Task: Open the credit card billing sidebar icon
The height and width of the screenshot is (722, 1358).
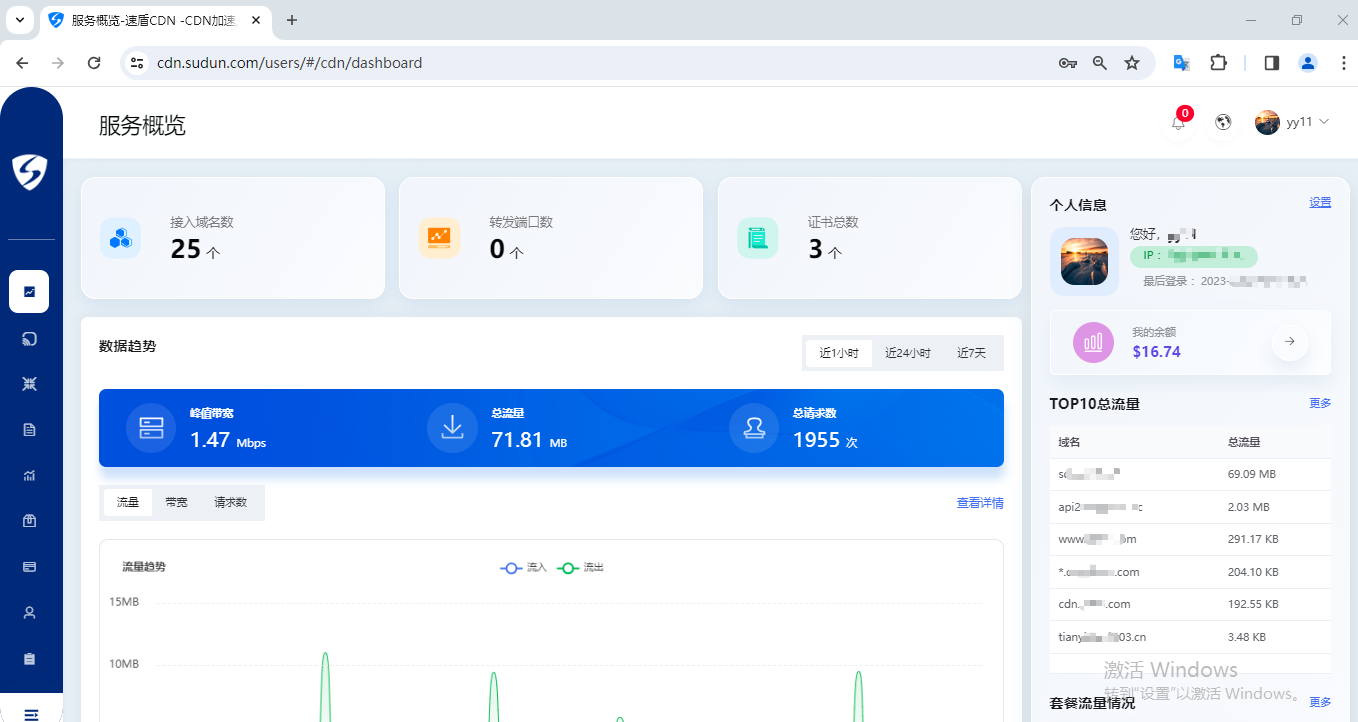Action: pyautogui.click(x=29, y=567)
